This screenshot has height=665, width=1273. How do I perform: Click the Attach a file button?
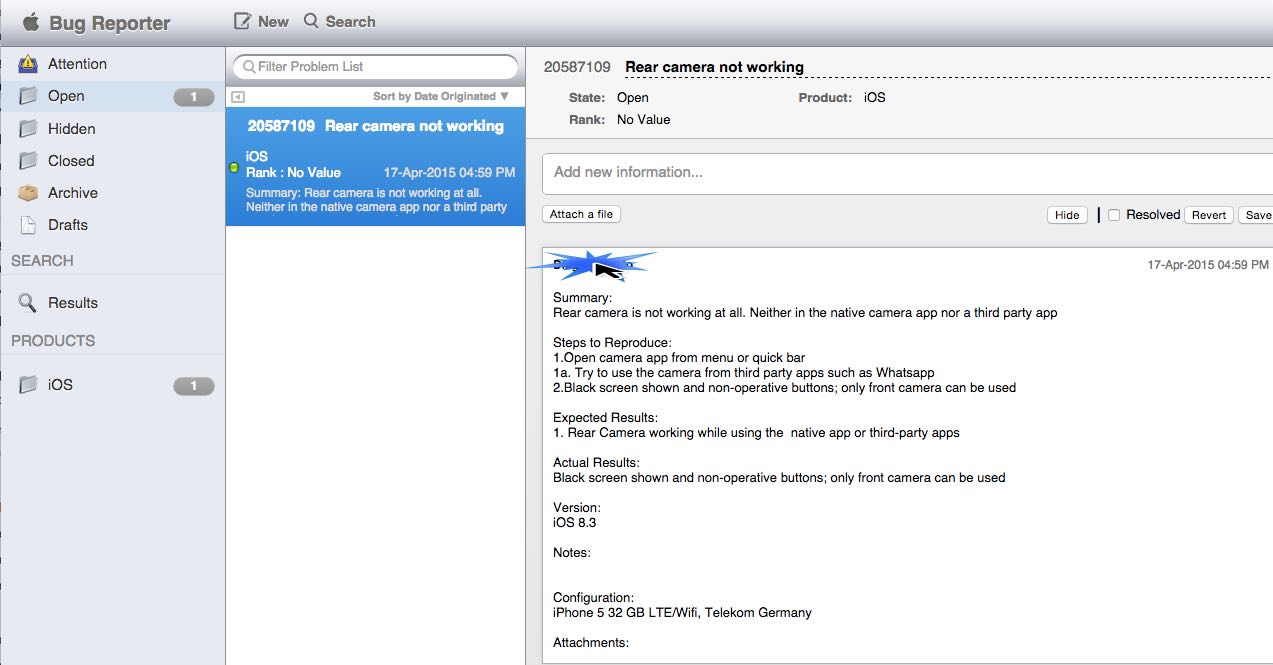coord(582,214)
